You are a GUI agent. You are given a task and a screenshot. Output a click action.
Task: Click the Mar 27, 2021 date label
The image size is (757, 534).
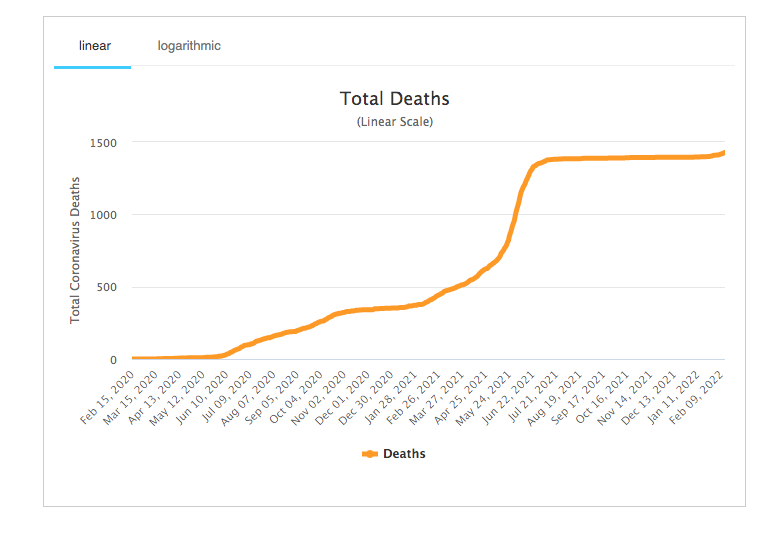(x=440, y=398)
